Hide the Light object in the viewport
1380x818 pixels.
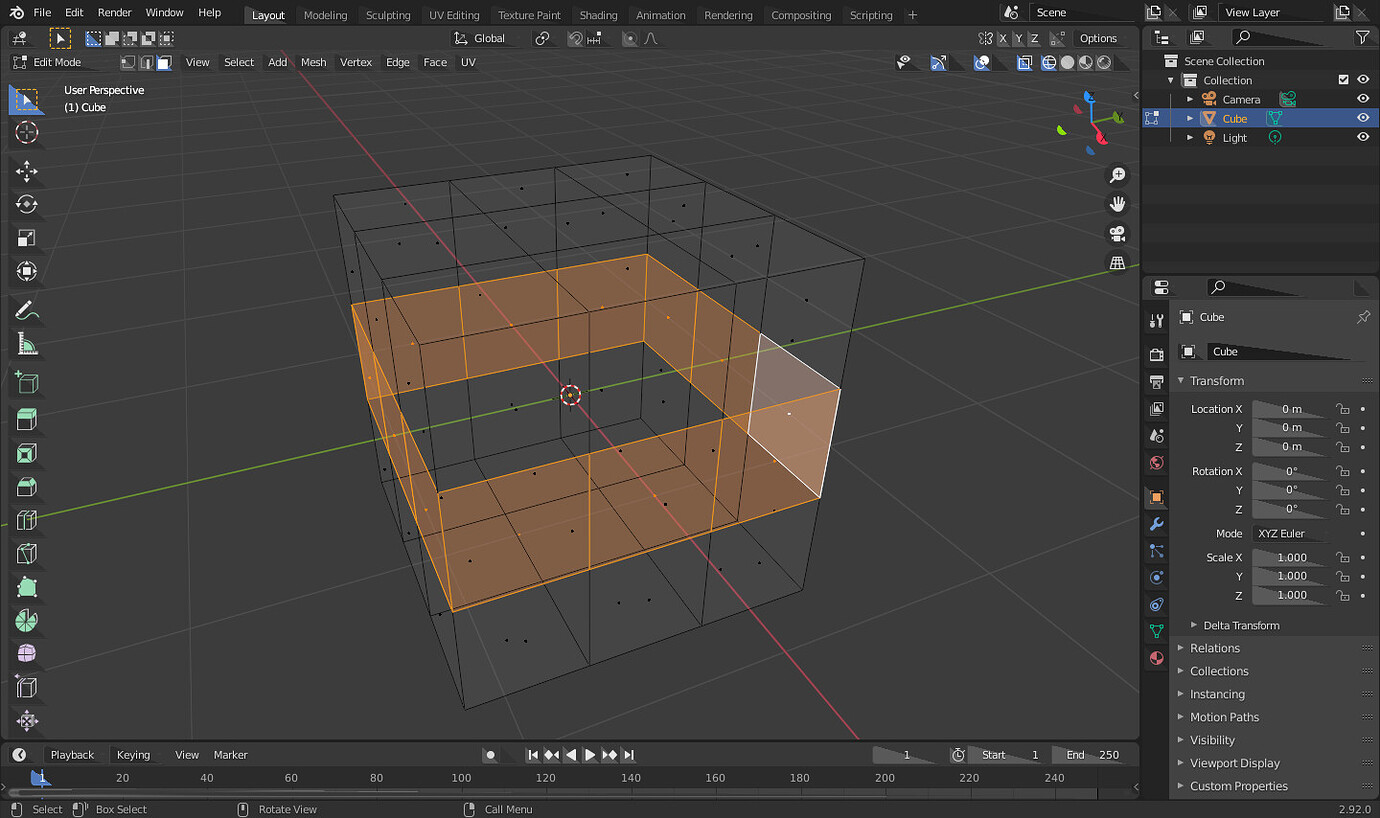[x=1363, y=137]
